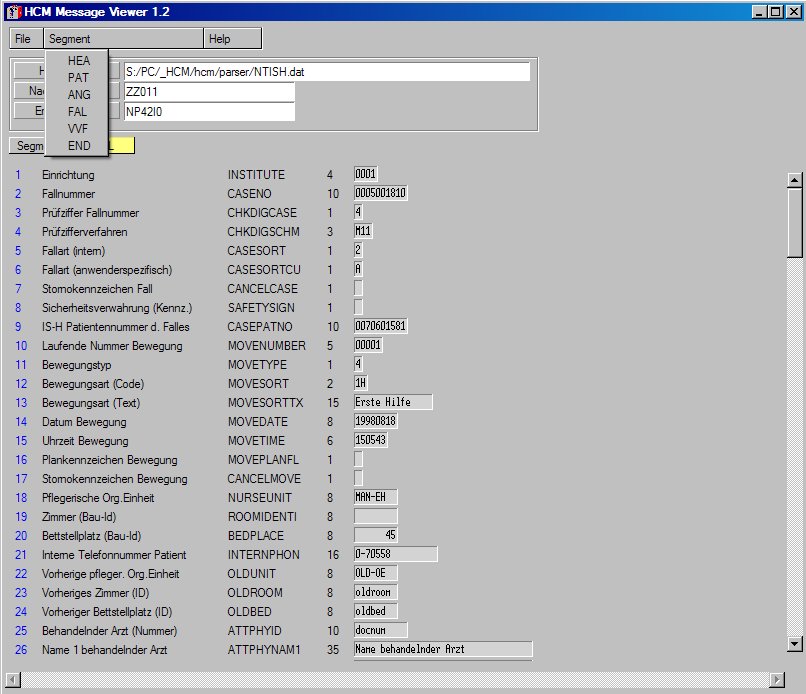Open the File menu
The height and width of the screenshot is (694, 806).
coord(23,39)
